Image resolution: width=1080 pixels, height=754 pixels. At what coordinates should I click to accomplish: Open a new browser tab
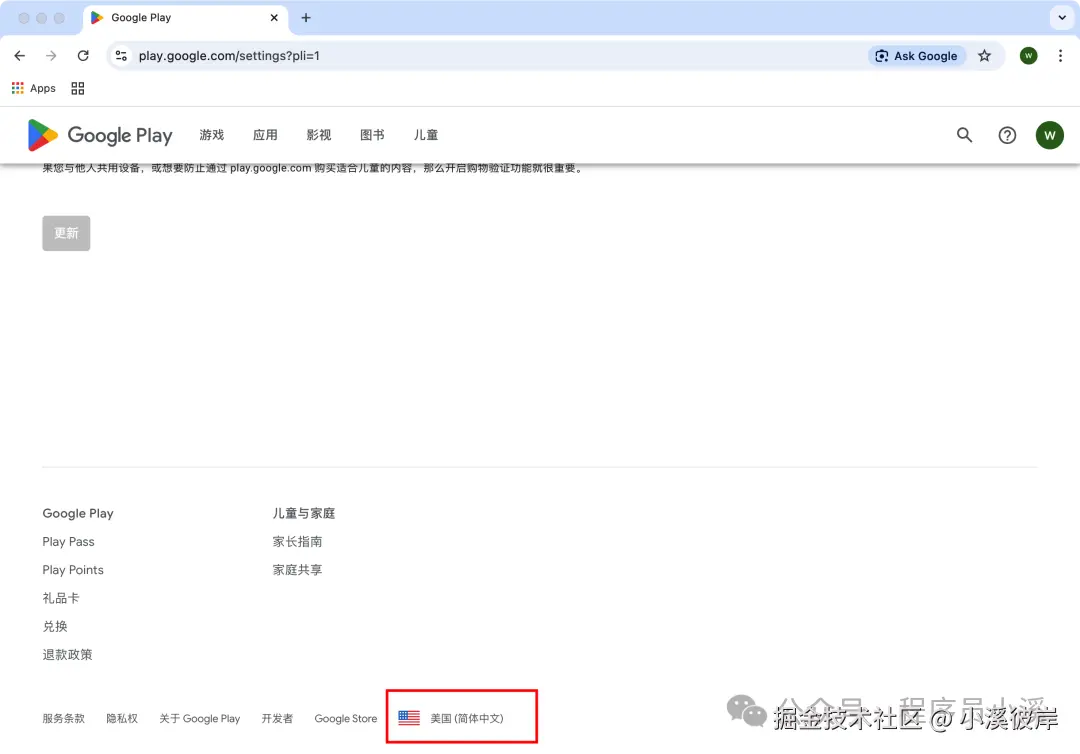(306, 17)
